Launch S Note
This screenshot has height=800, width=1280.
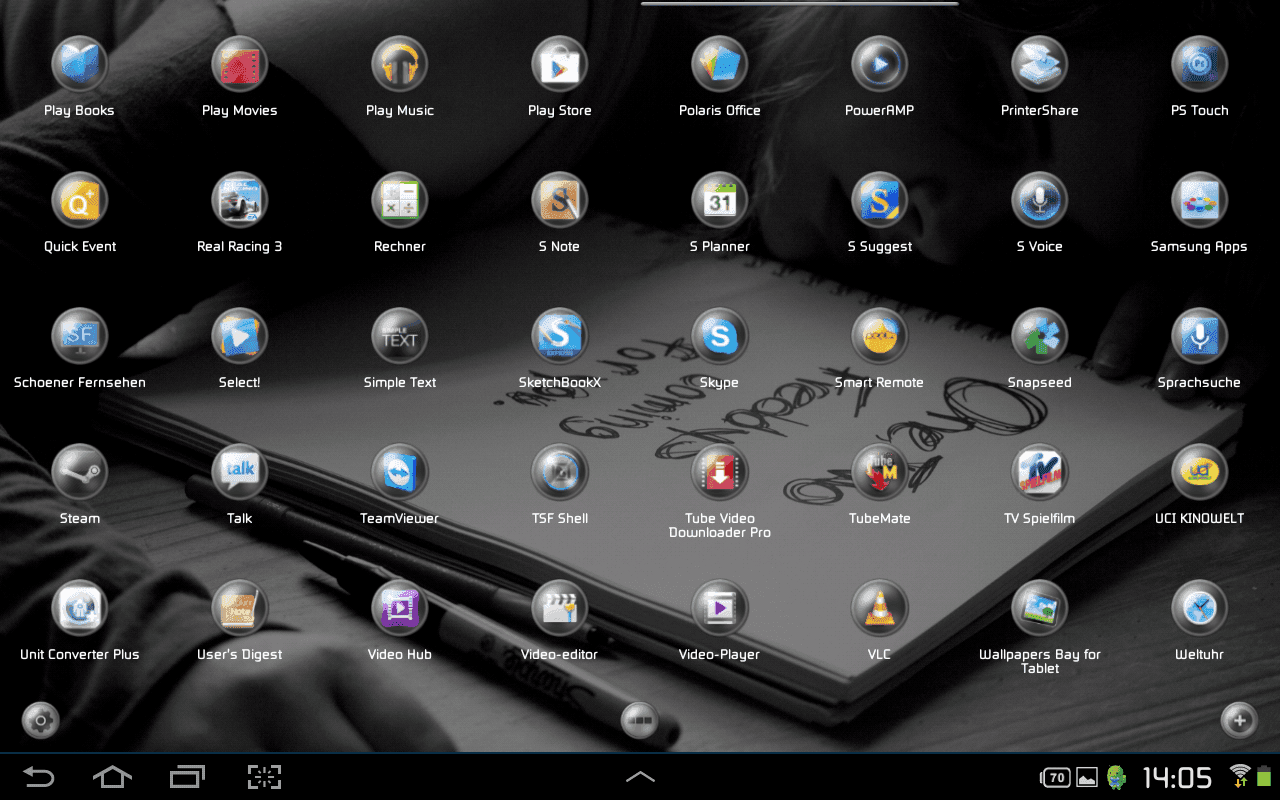[560, 201]
